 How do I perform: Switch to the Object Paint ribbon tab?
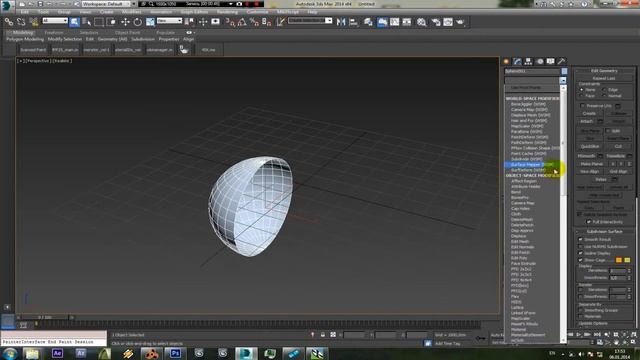coord(127,32)
